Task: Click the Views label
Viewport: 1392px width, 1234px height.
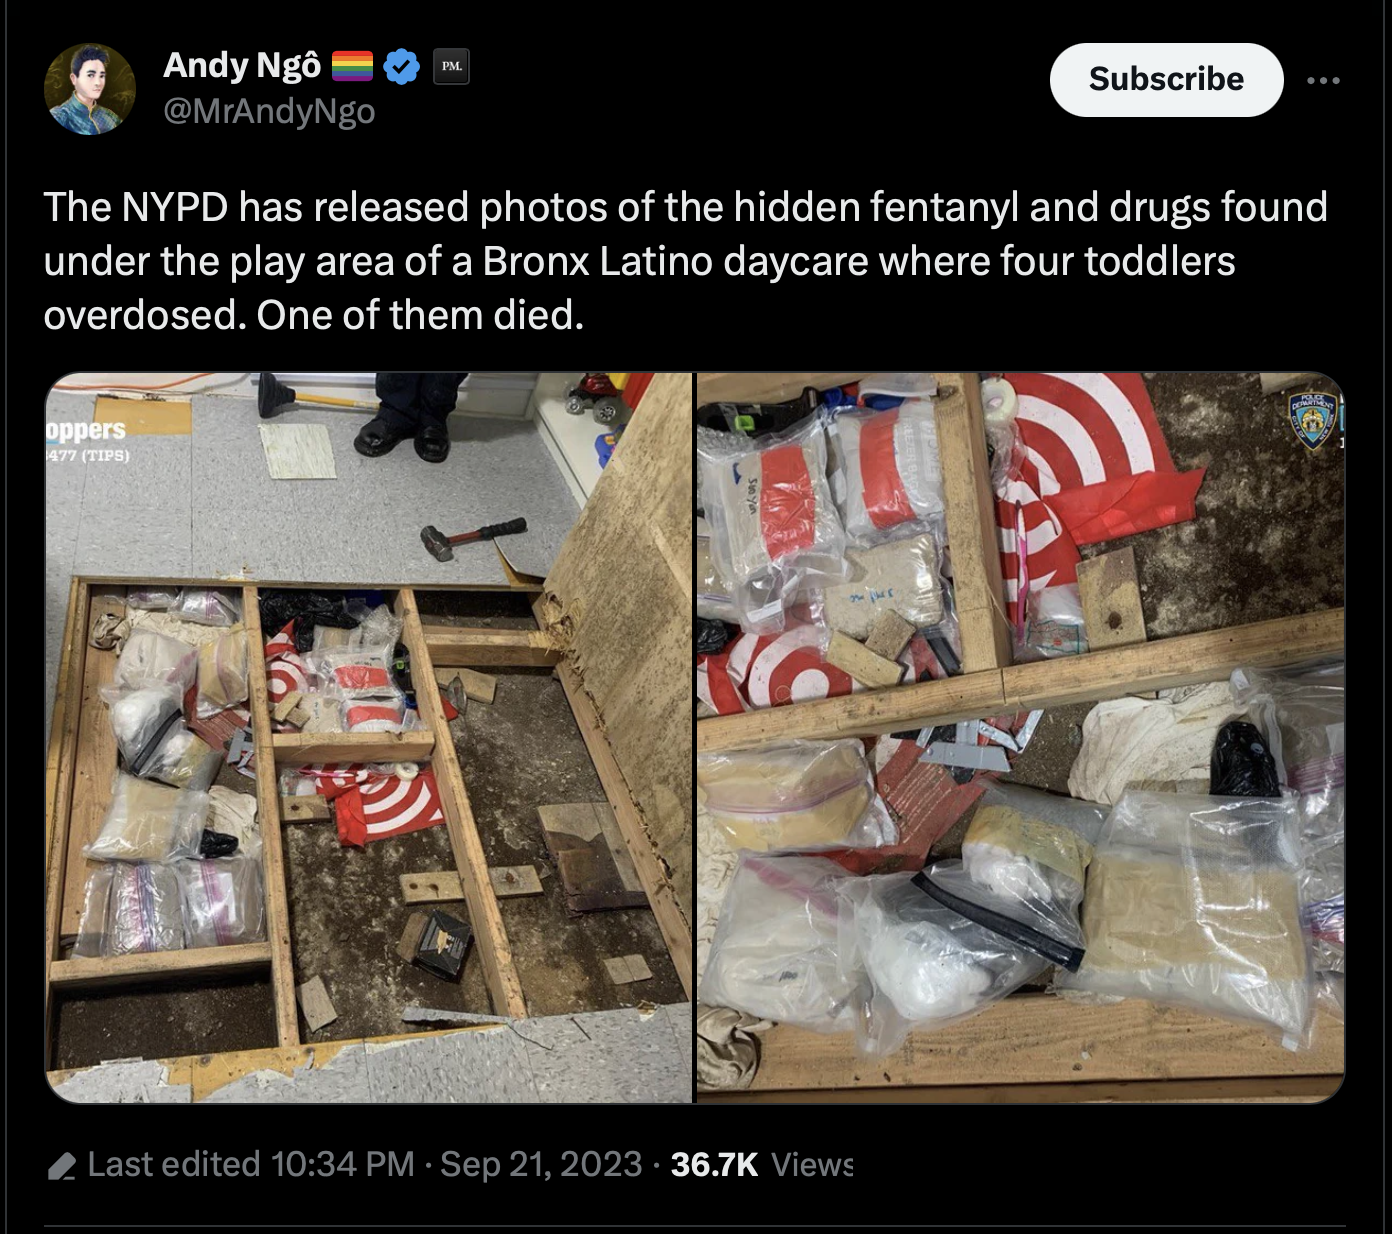Action: (x=812, y=1164)
